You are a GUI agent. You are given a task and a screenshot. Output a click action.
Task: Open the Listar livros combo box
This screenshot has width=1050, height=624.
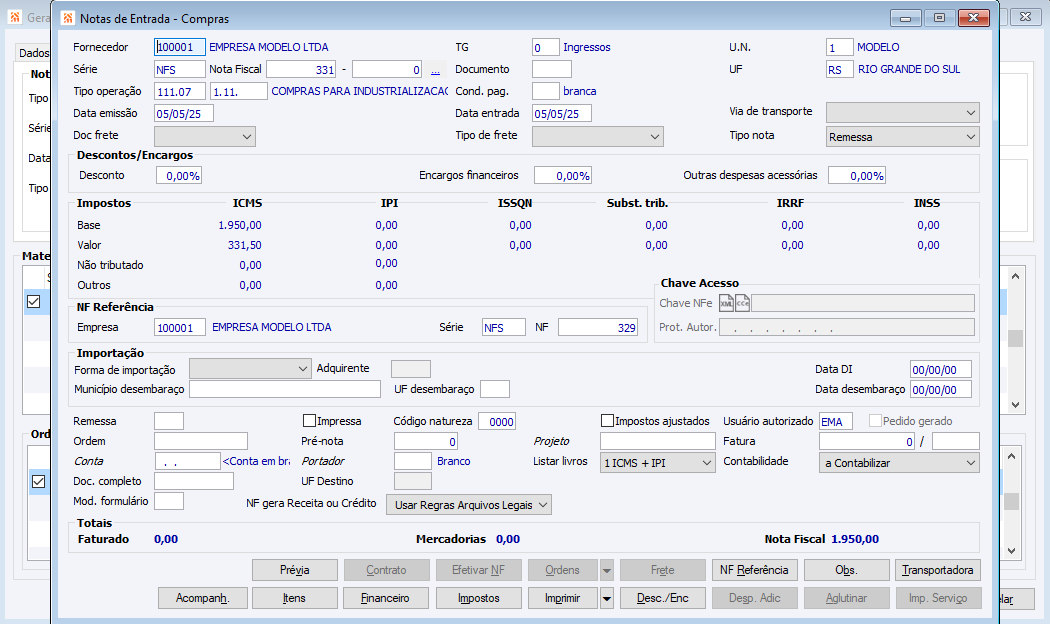tap(658, 463)
